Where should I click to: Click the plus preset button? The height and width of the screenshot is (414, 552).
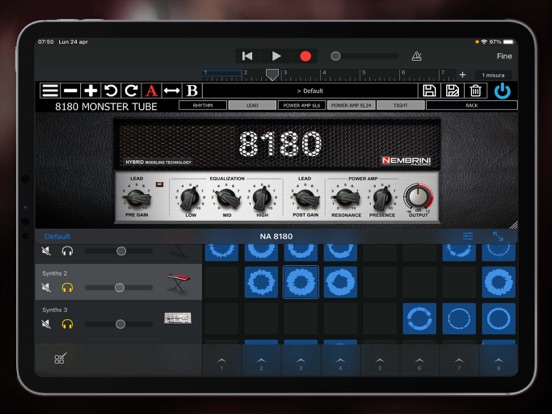click(91, 91)
